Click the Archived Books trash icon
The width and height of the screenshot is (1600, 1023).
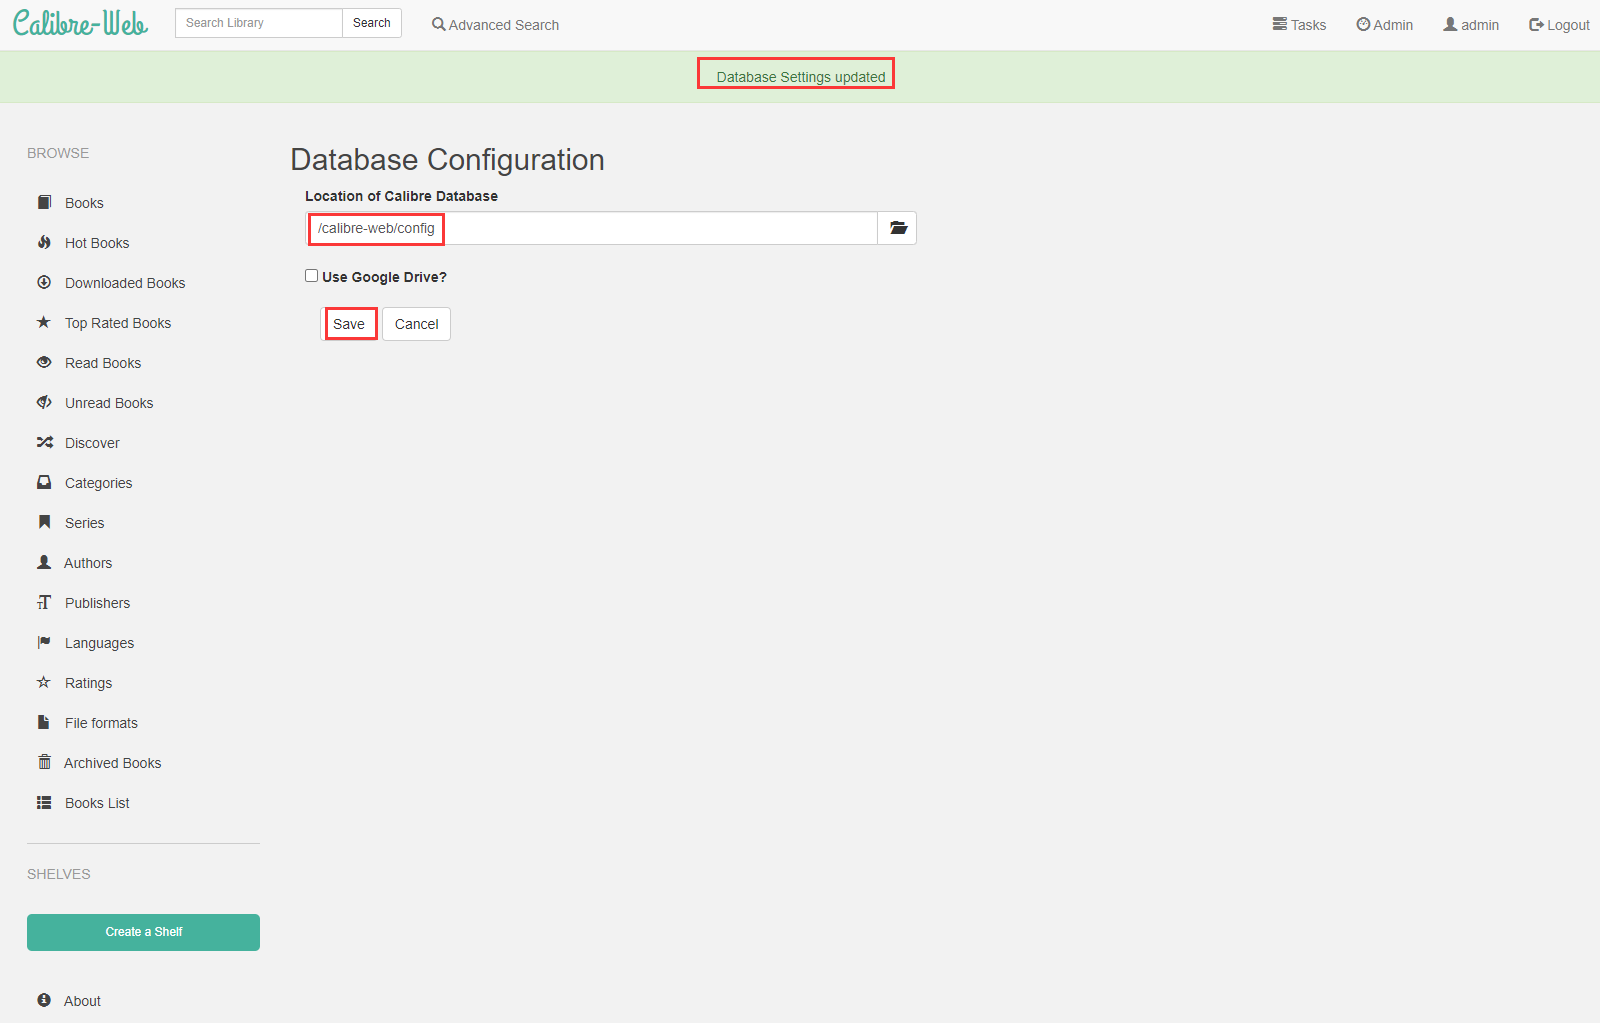pyautogui.click(x=44, y=763)
